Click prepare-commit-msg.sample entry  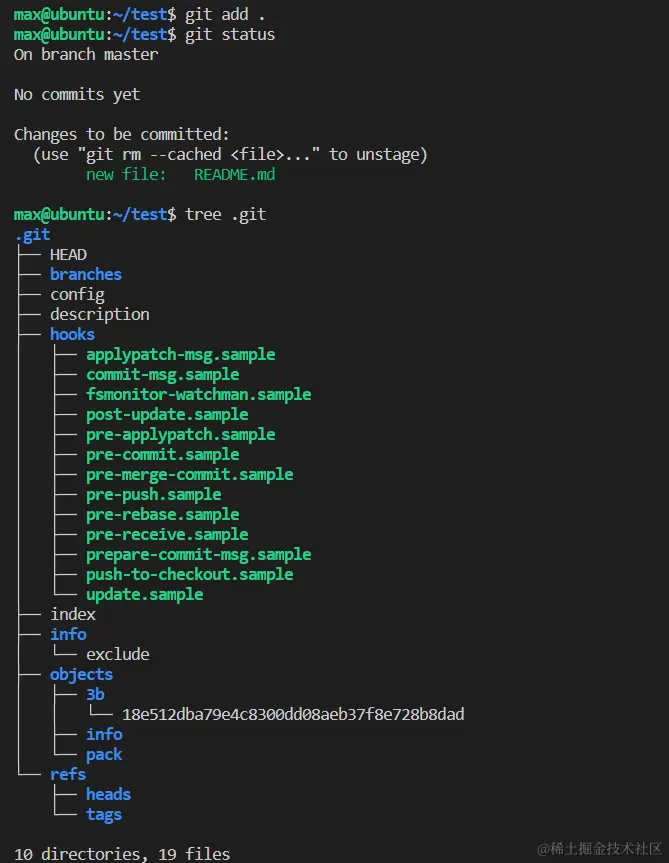tap(199, 554)
